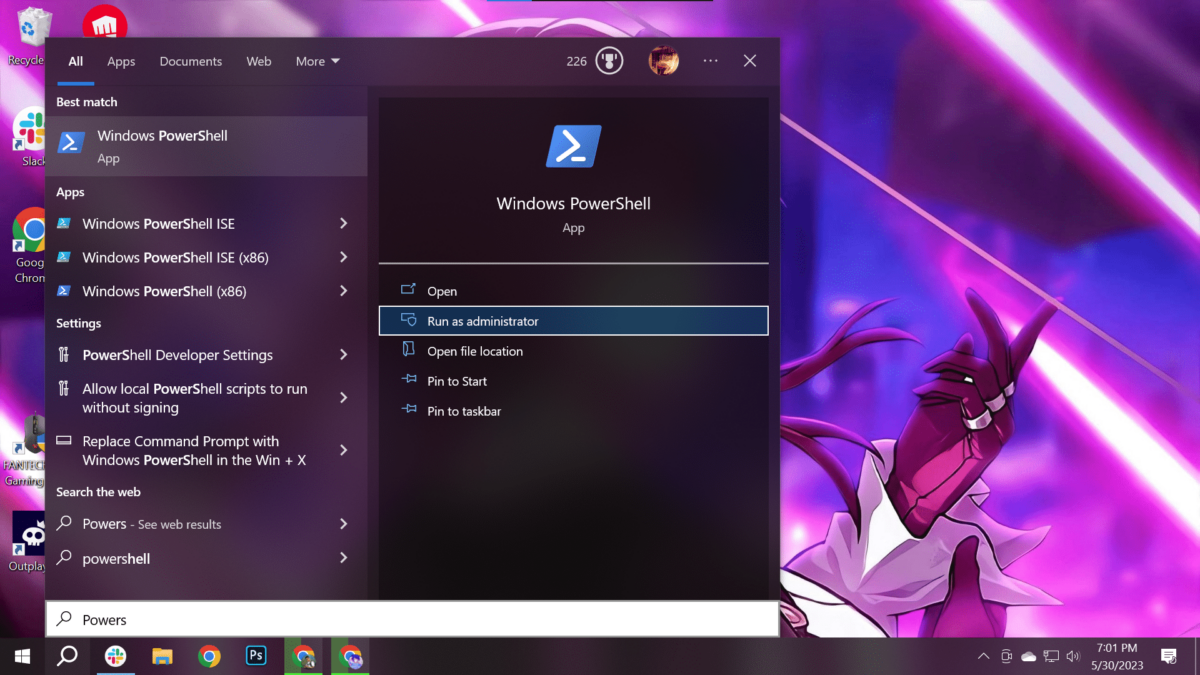Open the three-dot options menu
This screenshot has height=675, width=1200.
click(x=710, y=61)
